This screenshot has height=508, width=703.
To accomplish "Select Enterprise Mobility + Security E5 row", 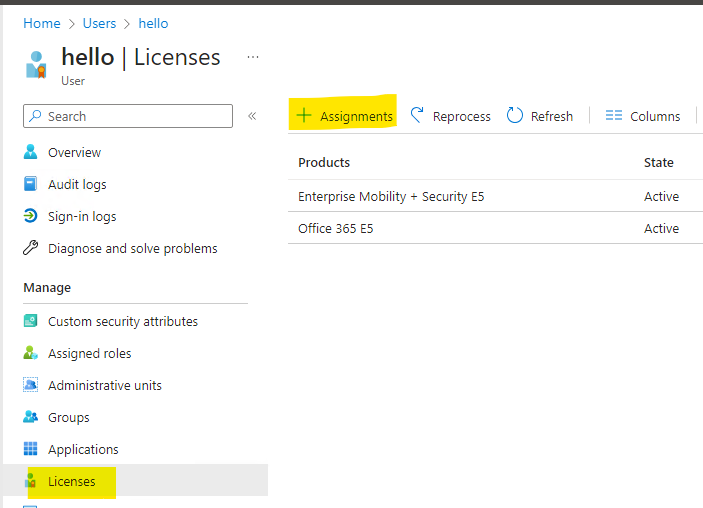I will pos(495,196).
